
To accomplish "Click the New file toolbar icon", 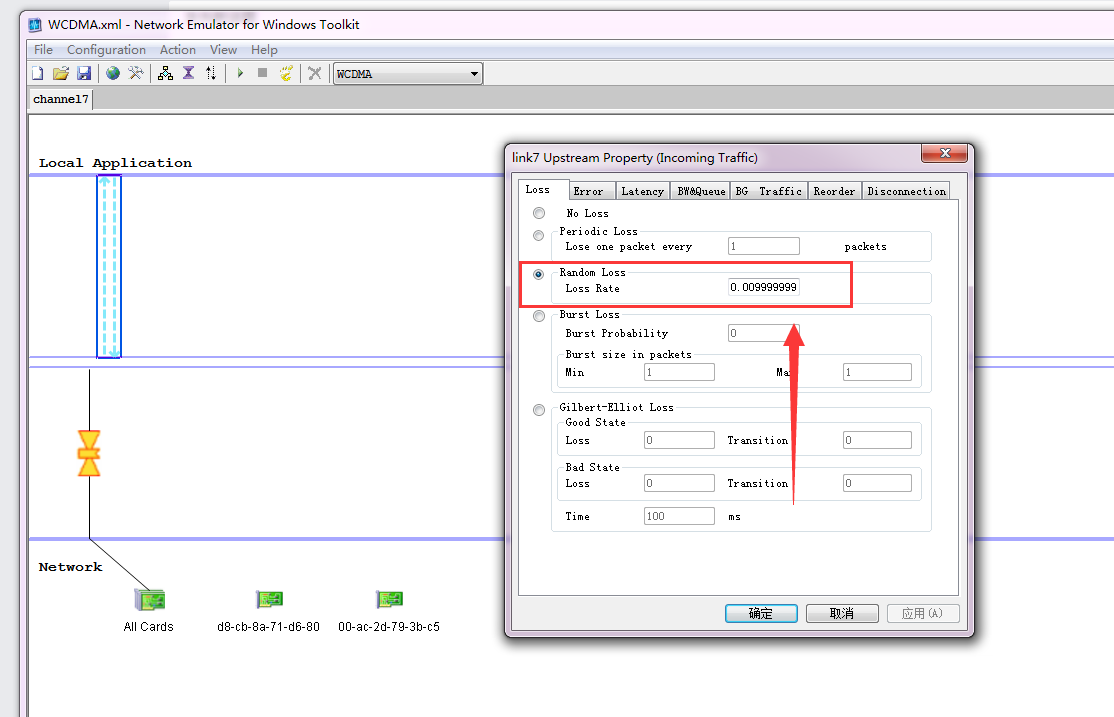I will (x=38, y=73).
